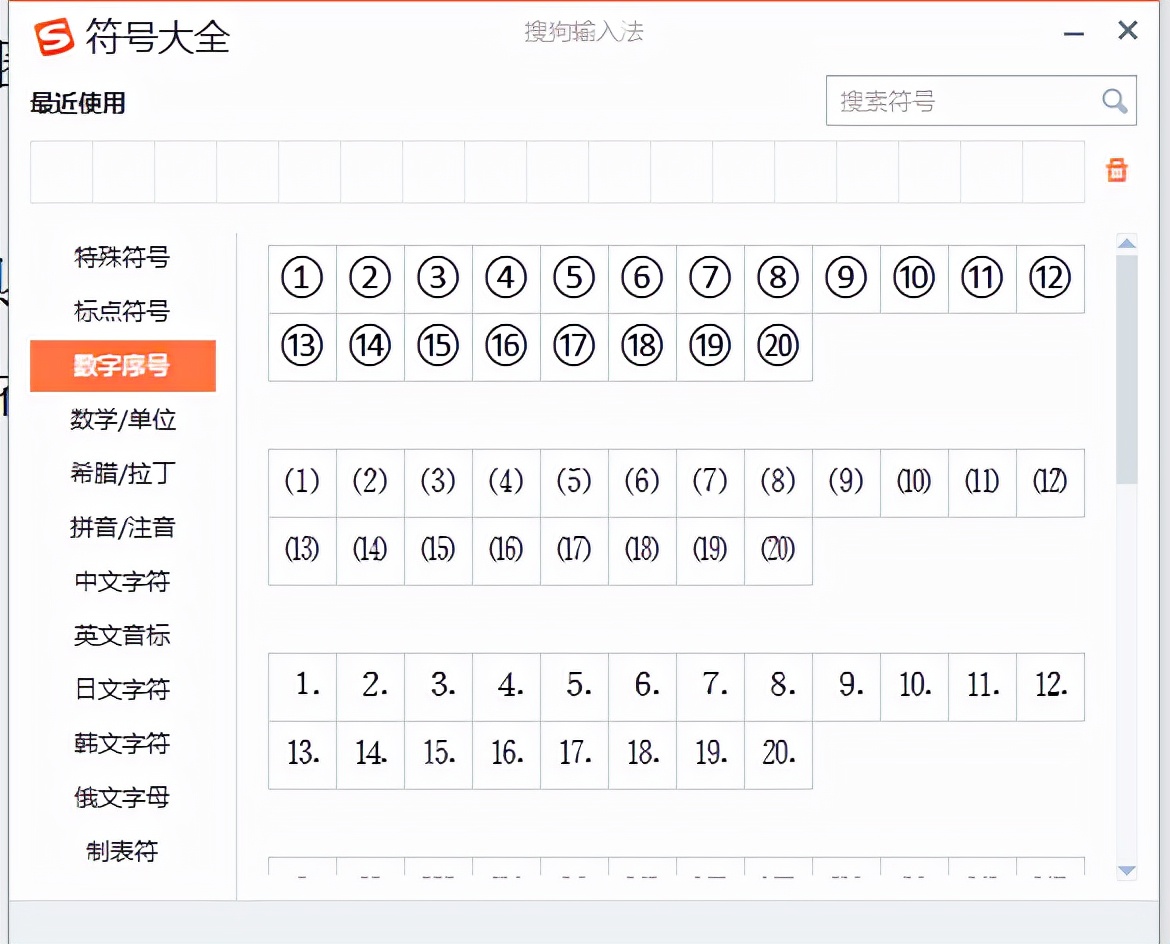The height and width of the screenshot is (944, 1170).
Task: Insert the circled number ①
Action: point(301,278)
